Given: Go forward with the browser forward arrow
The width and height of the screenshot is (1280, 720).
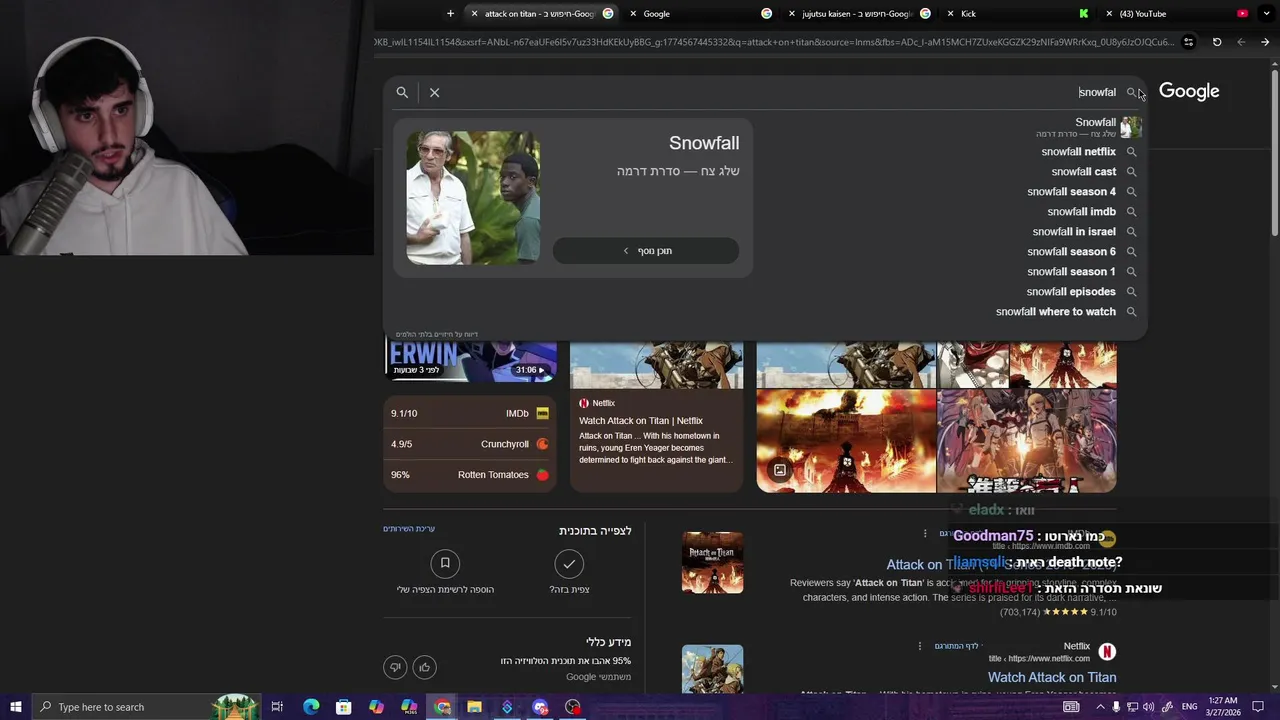Looking at the screenshot, I should tap(1265, 42).
